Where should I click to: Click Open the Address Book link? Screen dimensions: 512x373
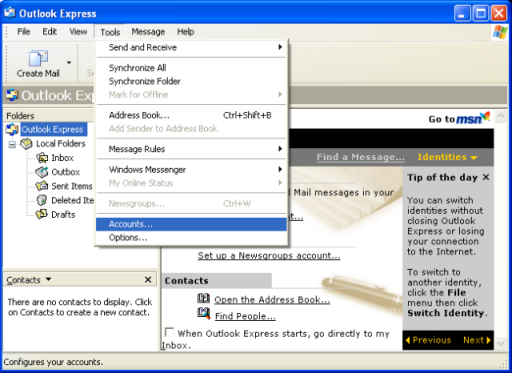tap(272, 300)
